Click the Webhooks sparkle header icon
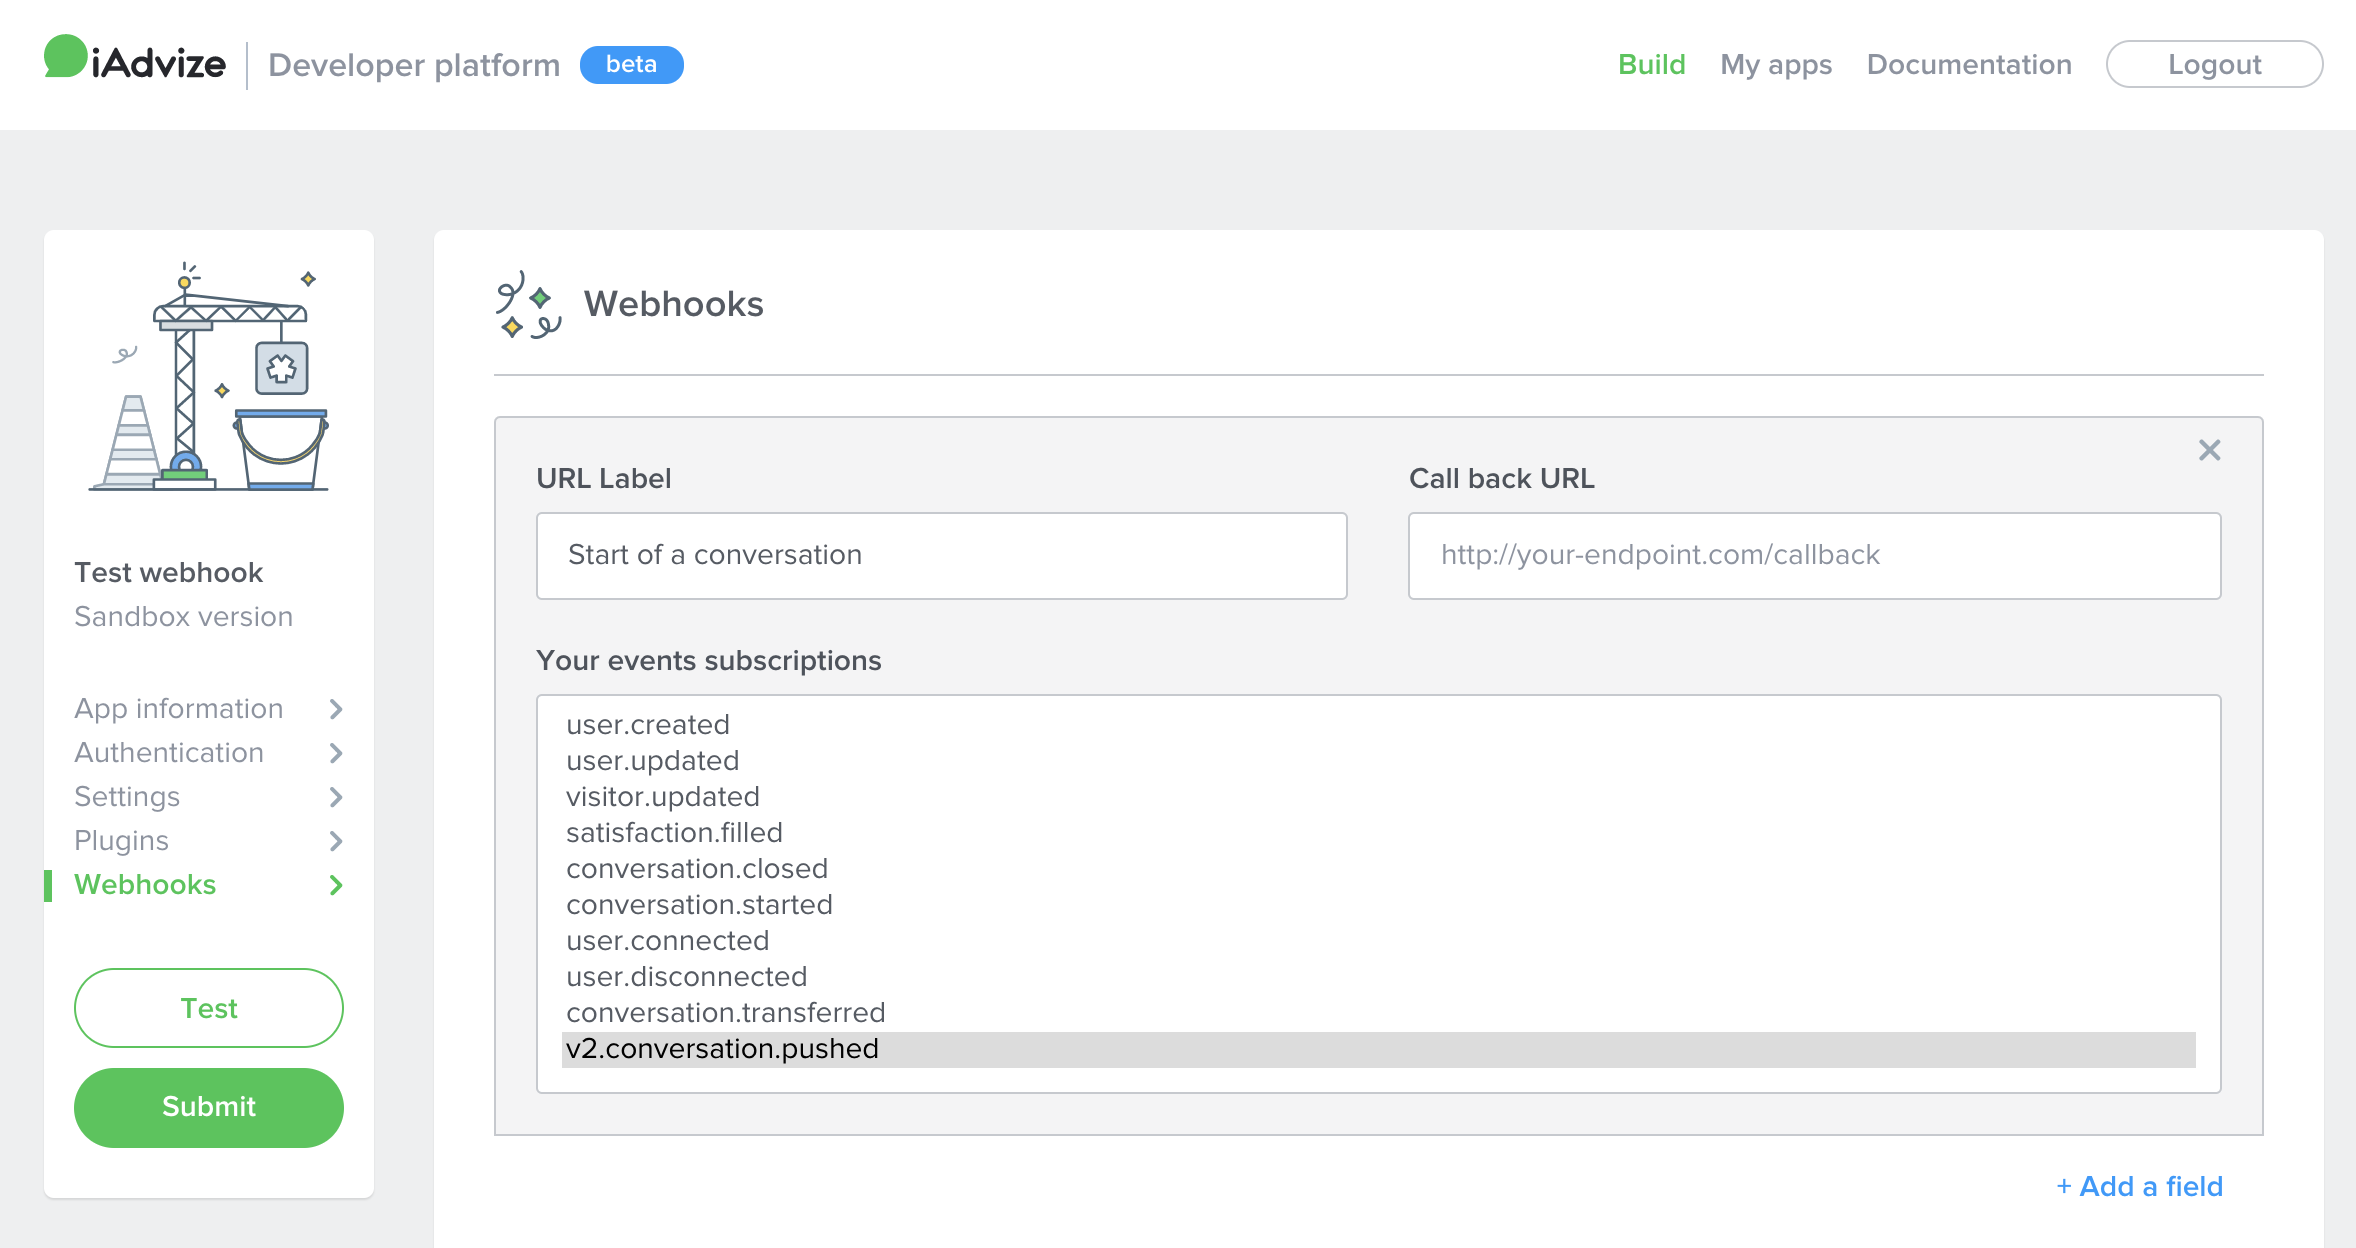The image size is (2356, 1248). [x=528, y=305]
